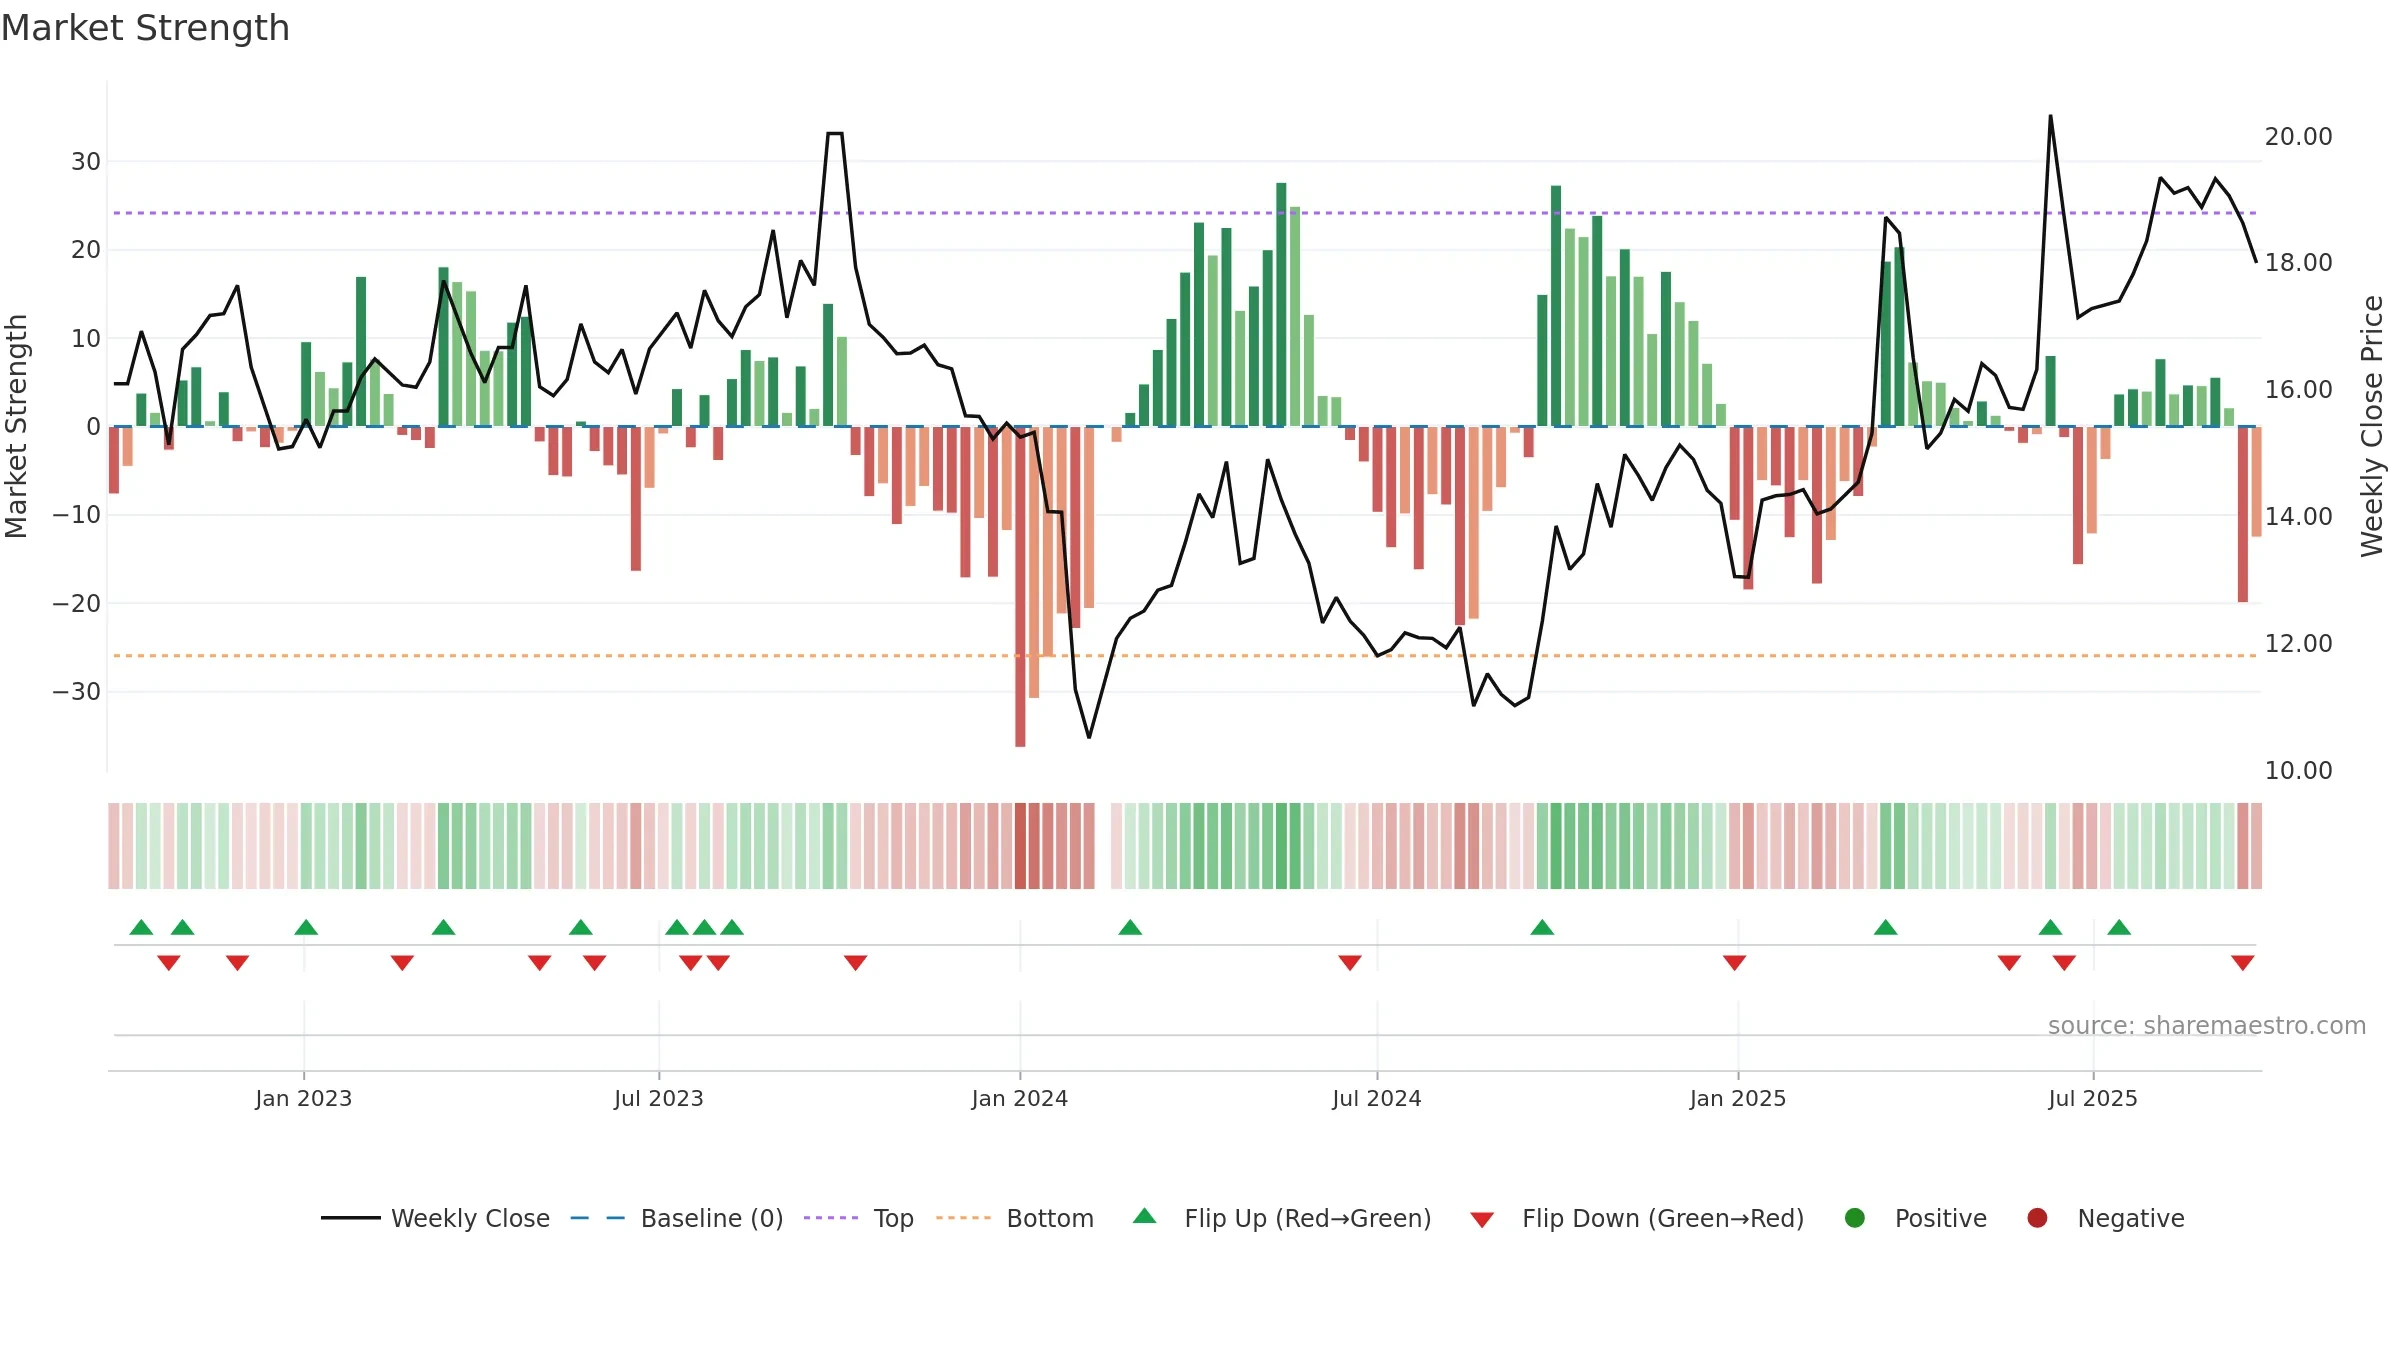
Task: Toggle the Baseline (0) legend entry
Action: [x=677, y=1218]
